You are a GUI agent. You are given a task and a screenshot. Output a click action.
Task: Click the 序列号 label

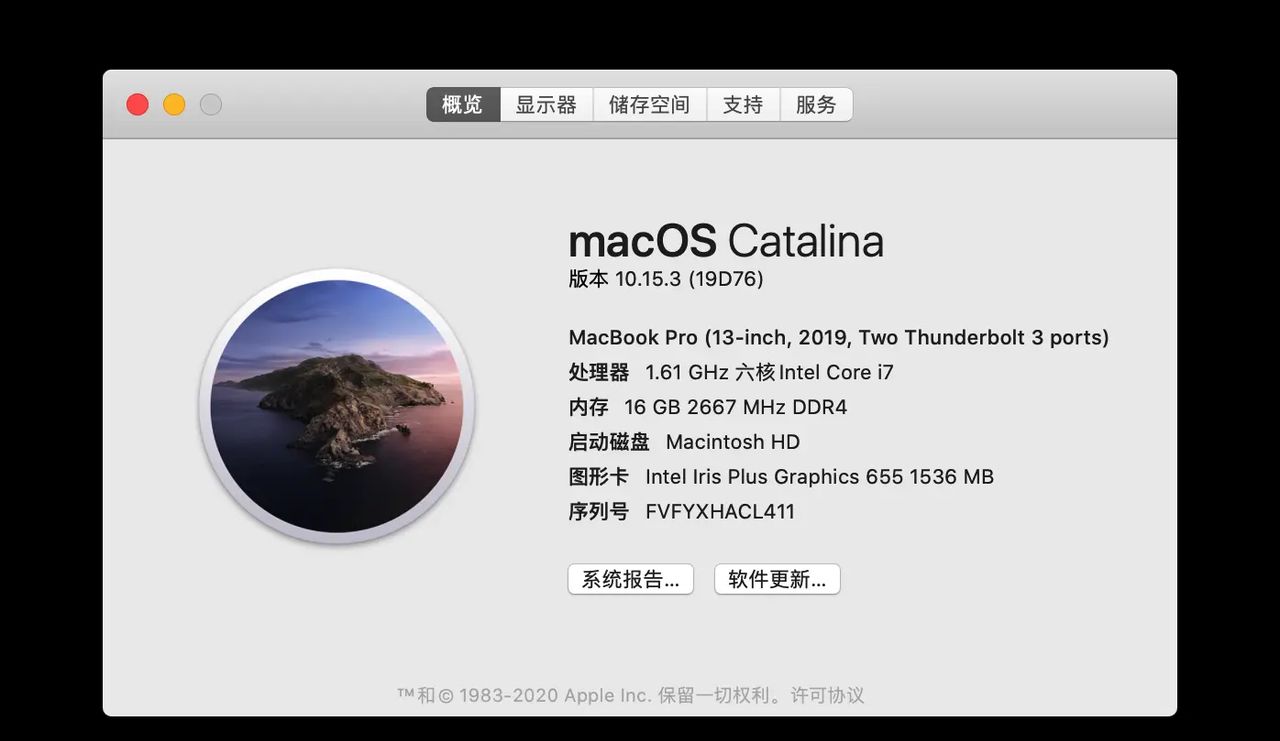pos(599,512)
